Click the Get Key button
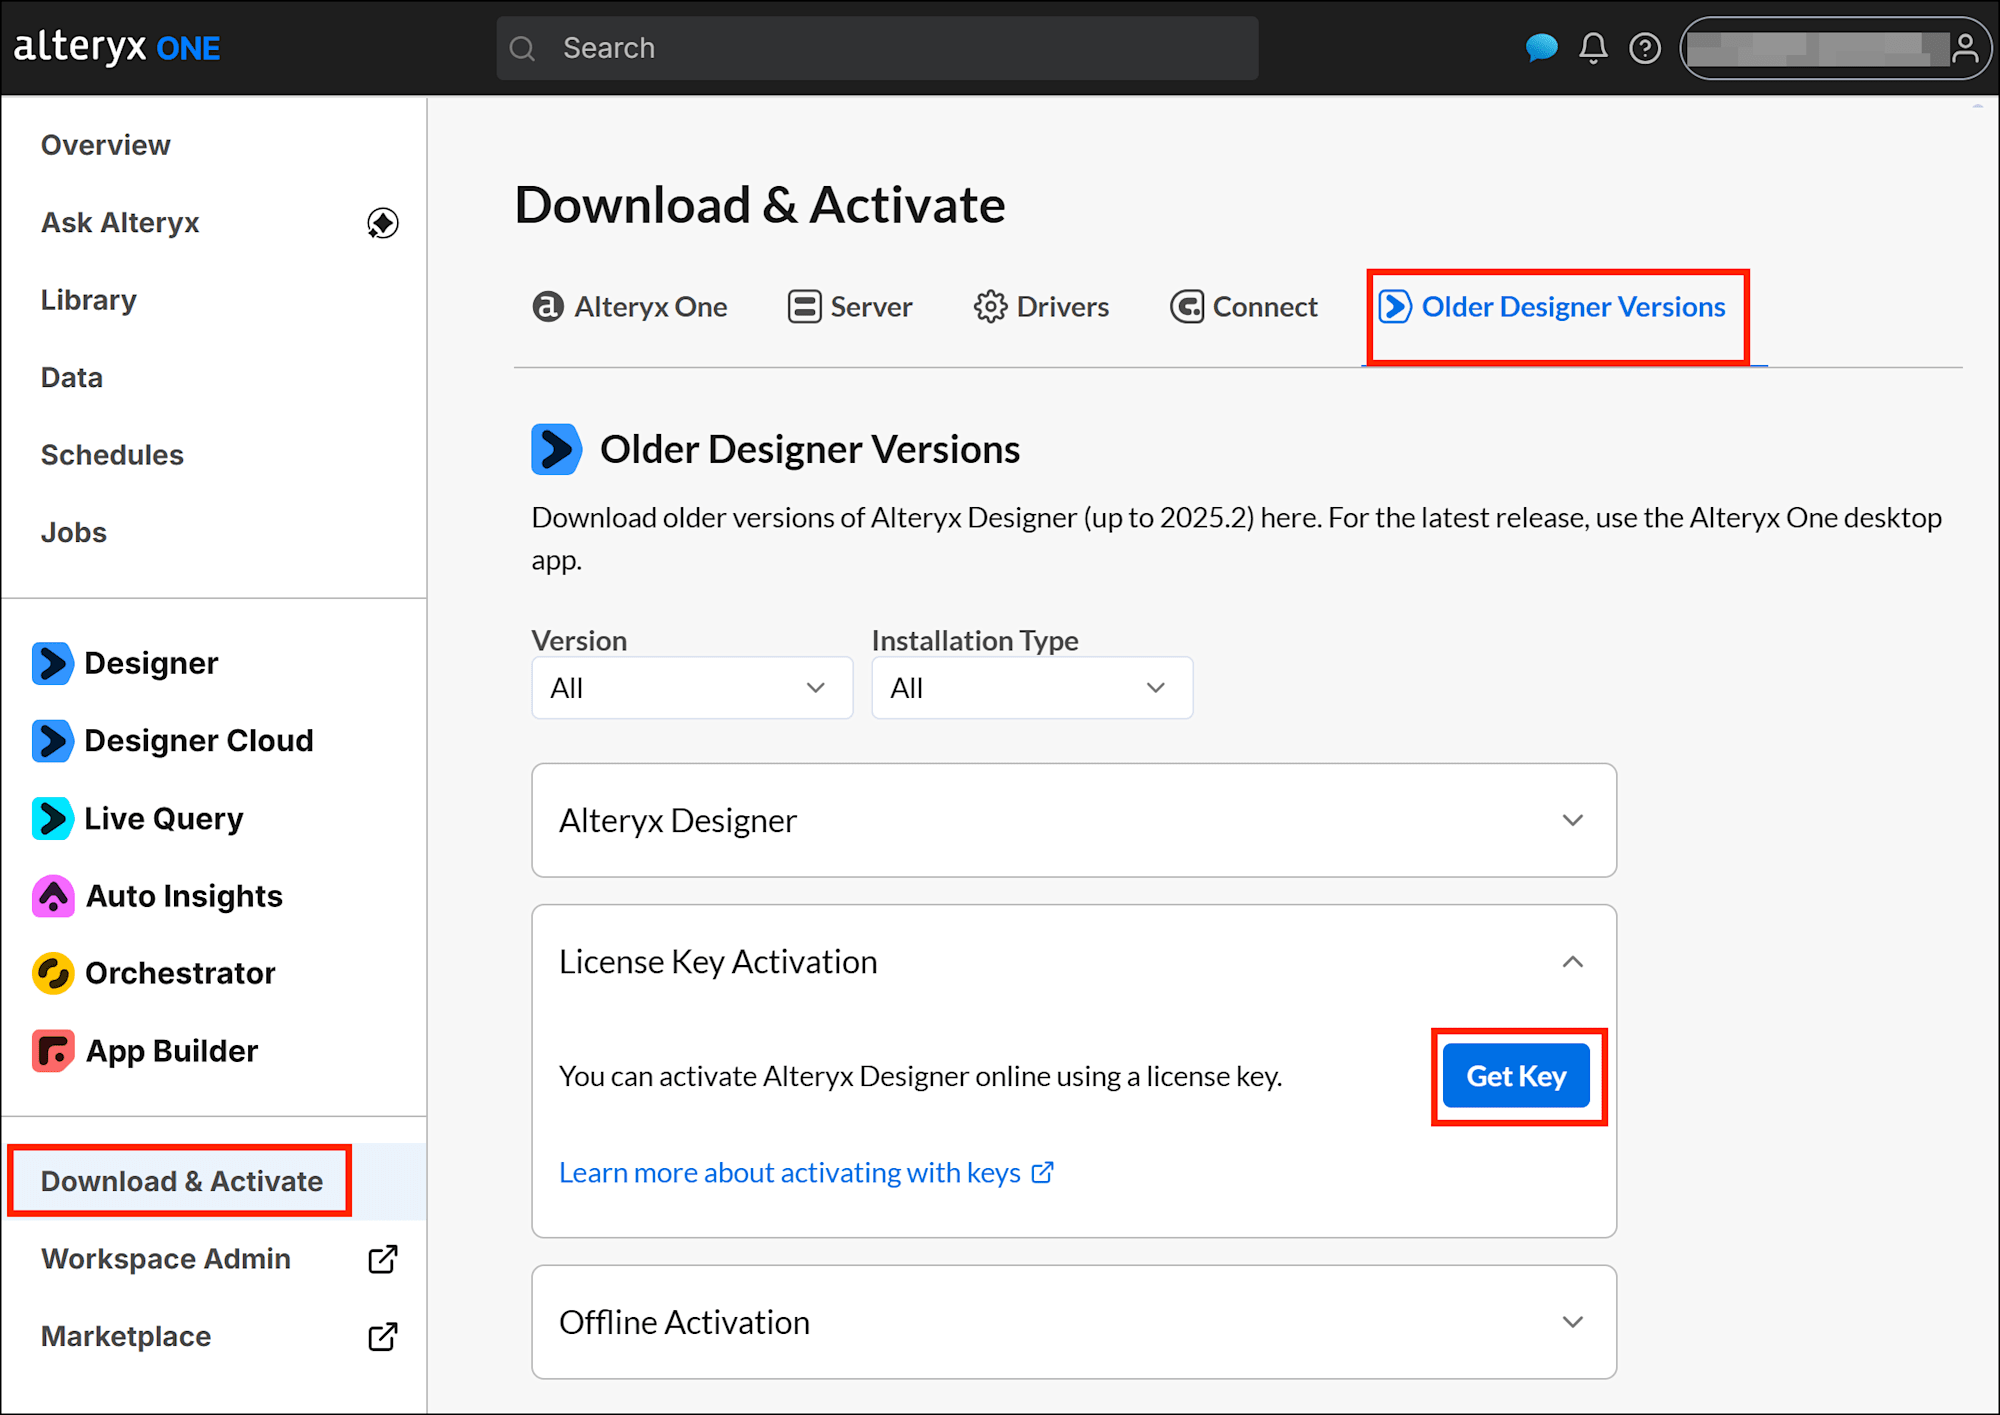Viewport: 2000px width, 1415px height. pos(1516,1076)
